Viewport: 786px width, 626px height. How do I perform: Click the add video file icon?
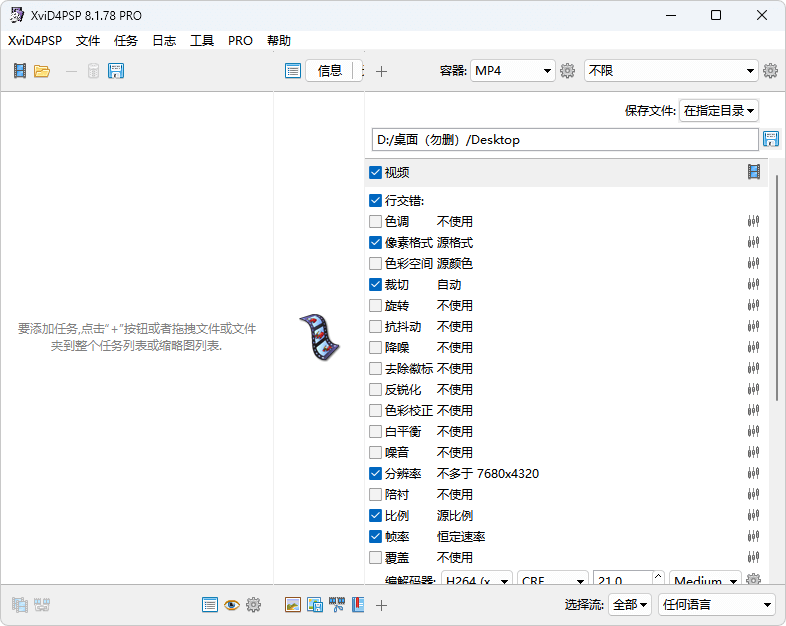pos(20,71)
